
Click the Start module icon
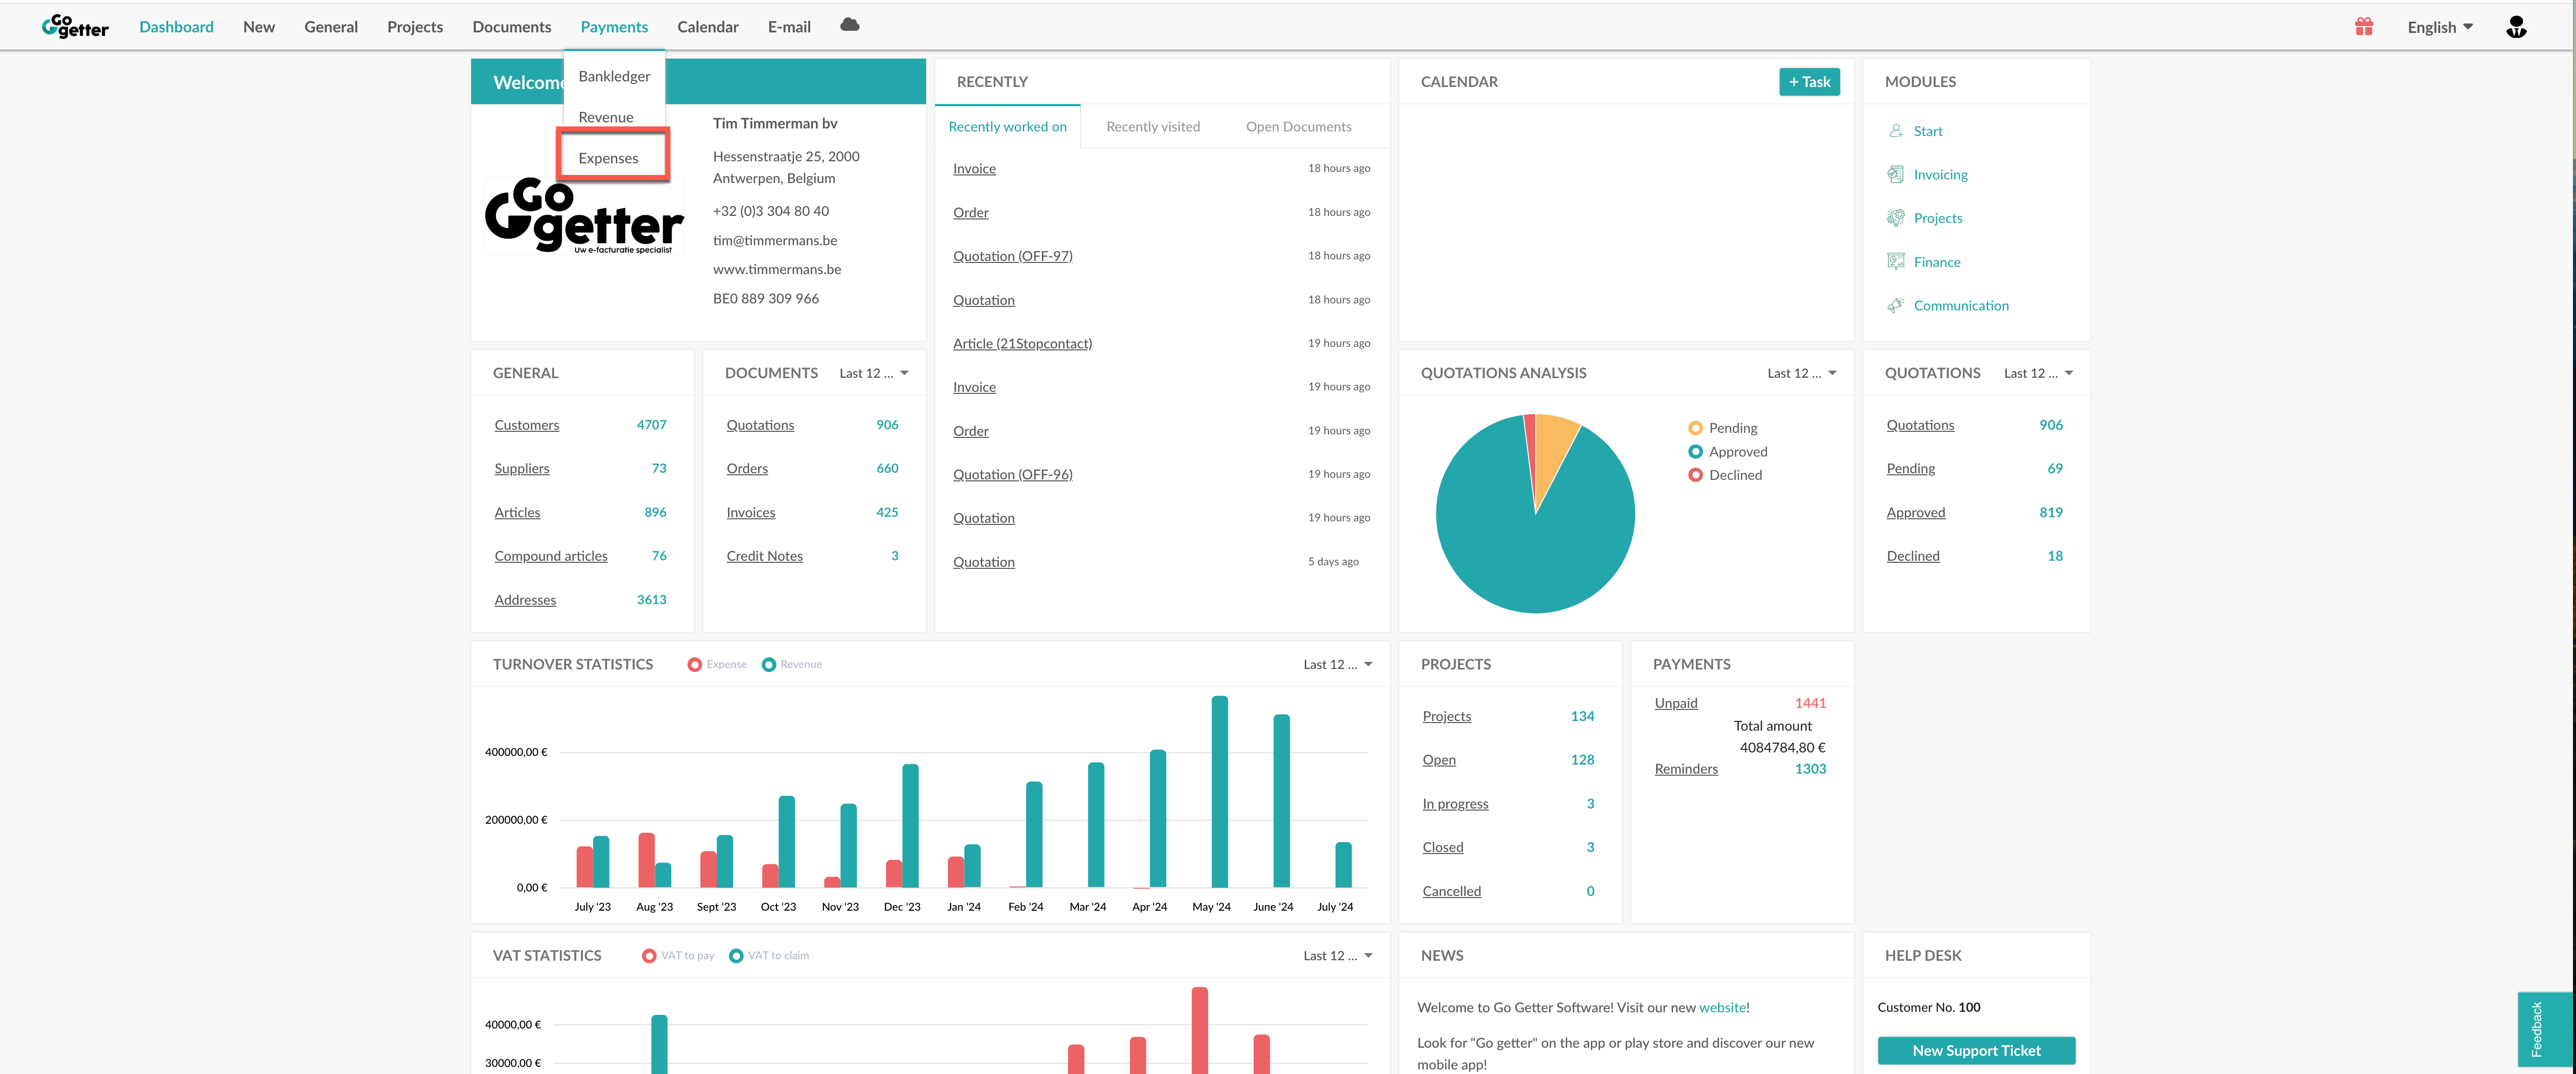1896,131
